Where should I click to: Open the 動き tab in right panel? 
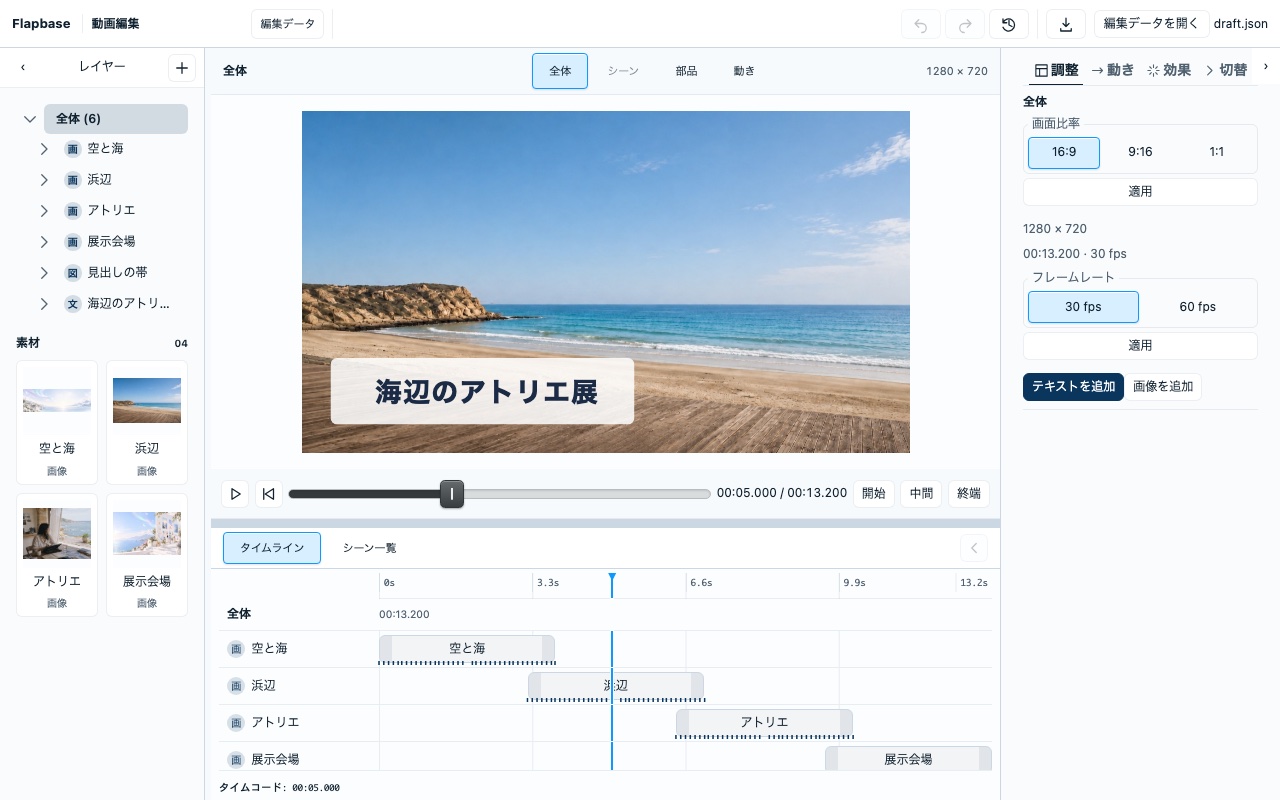pyautogui.click(x=1112, y=70)
